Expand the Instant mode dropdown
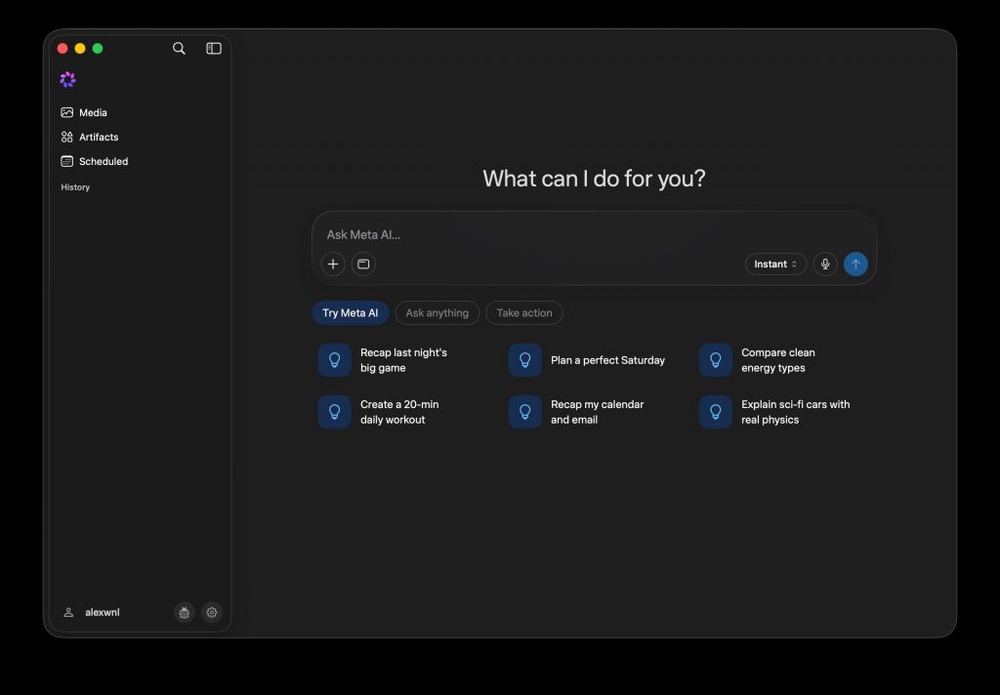This screenshot has height=695, width=1000. [776, 264]
